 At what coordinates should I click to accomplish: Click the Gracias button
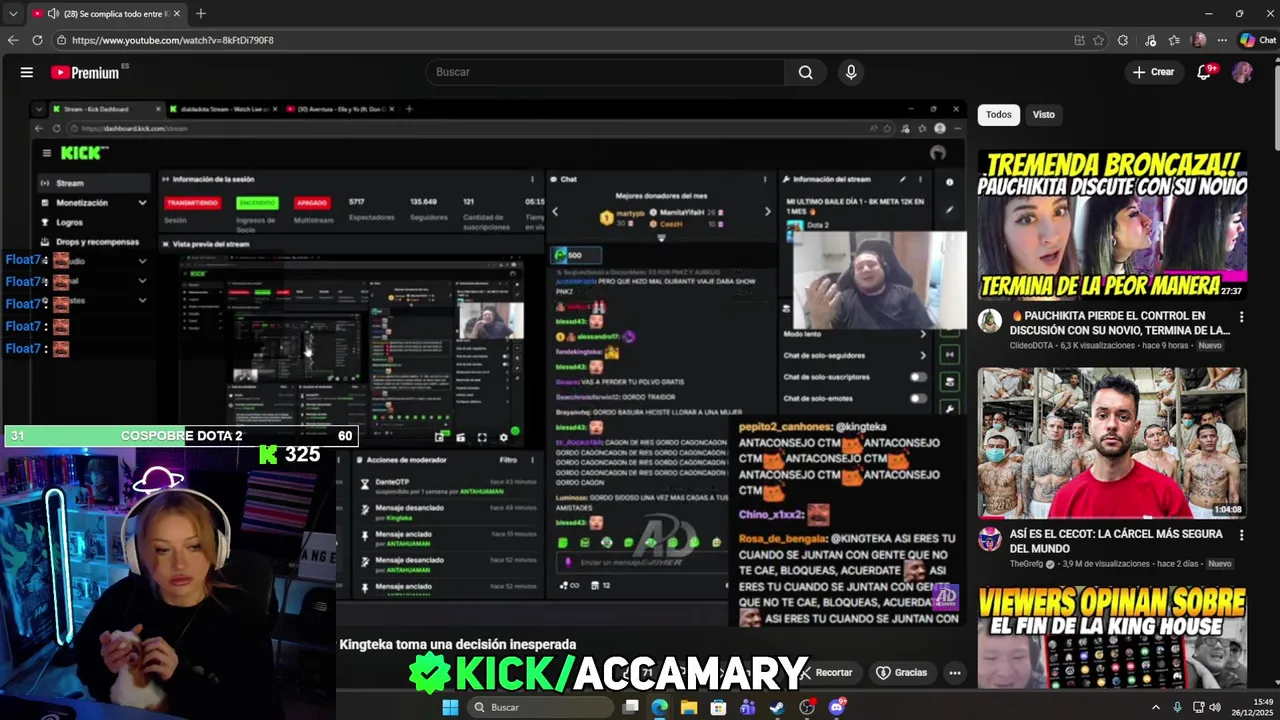click(902, 673)
